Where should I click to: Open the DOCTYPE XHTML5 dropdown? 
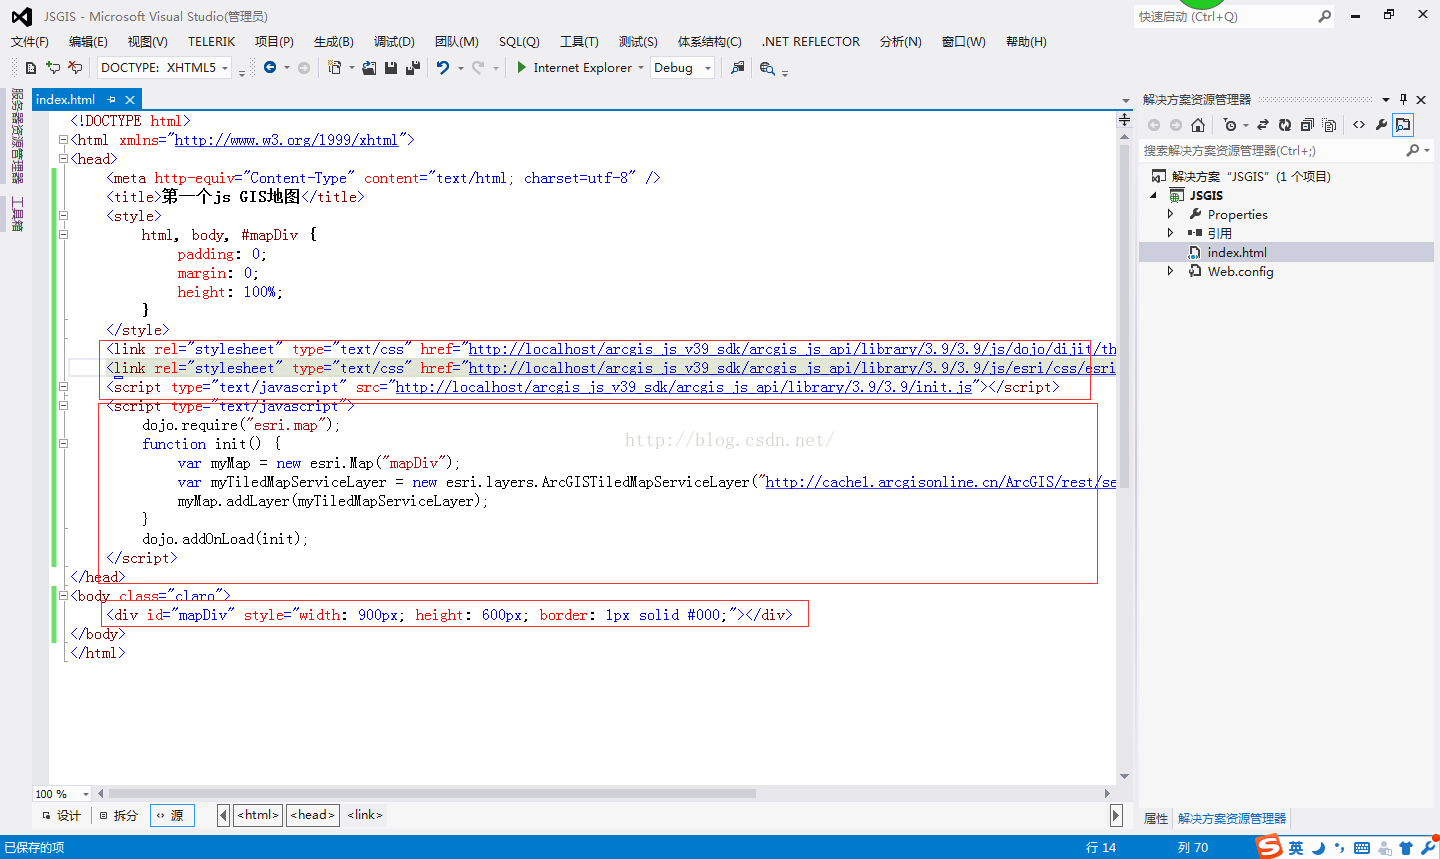click(x=226, y=68)
